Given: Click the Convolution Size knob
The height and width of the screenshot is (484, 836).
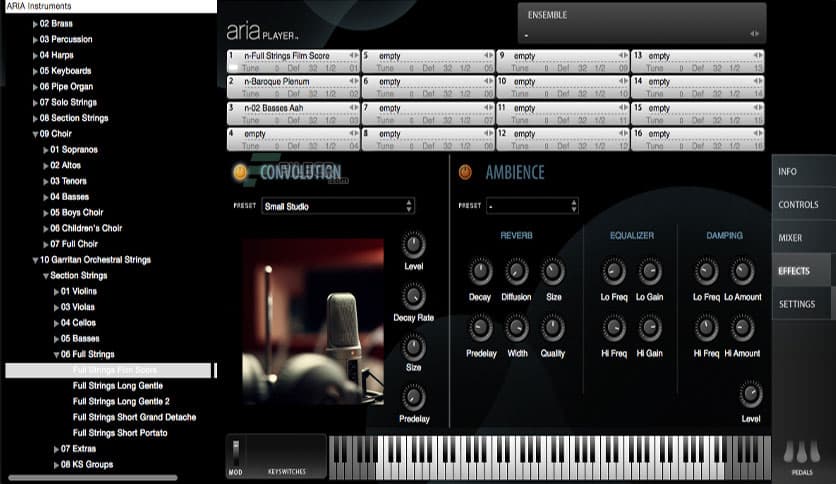Looking at the screenshot, I should coord(413,348).
